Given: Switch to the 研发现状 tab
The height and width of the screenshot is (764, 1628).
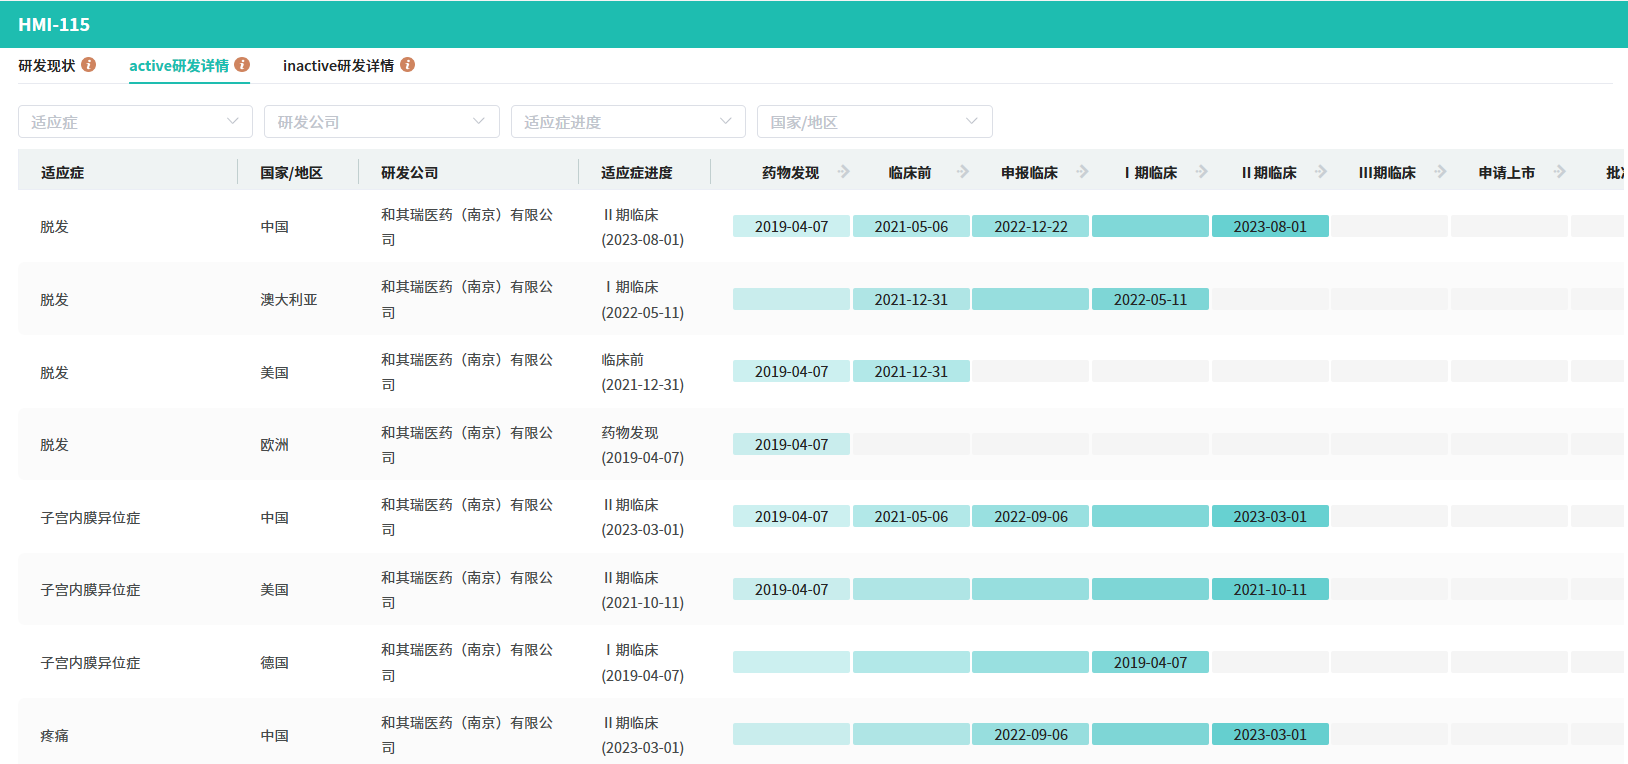Looking at the screenshot, I should [x=47, y=66].
